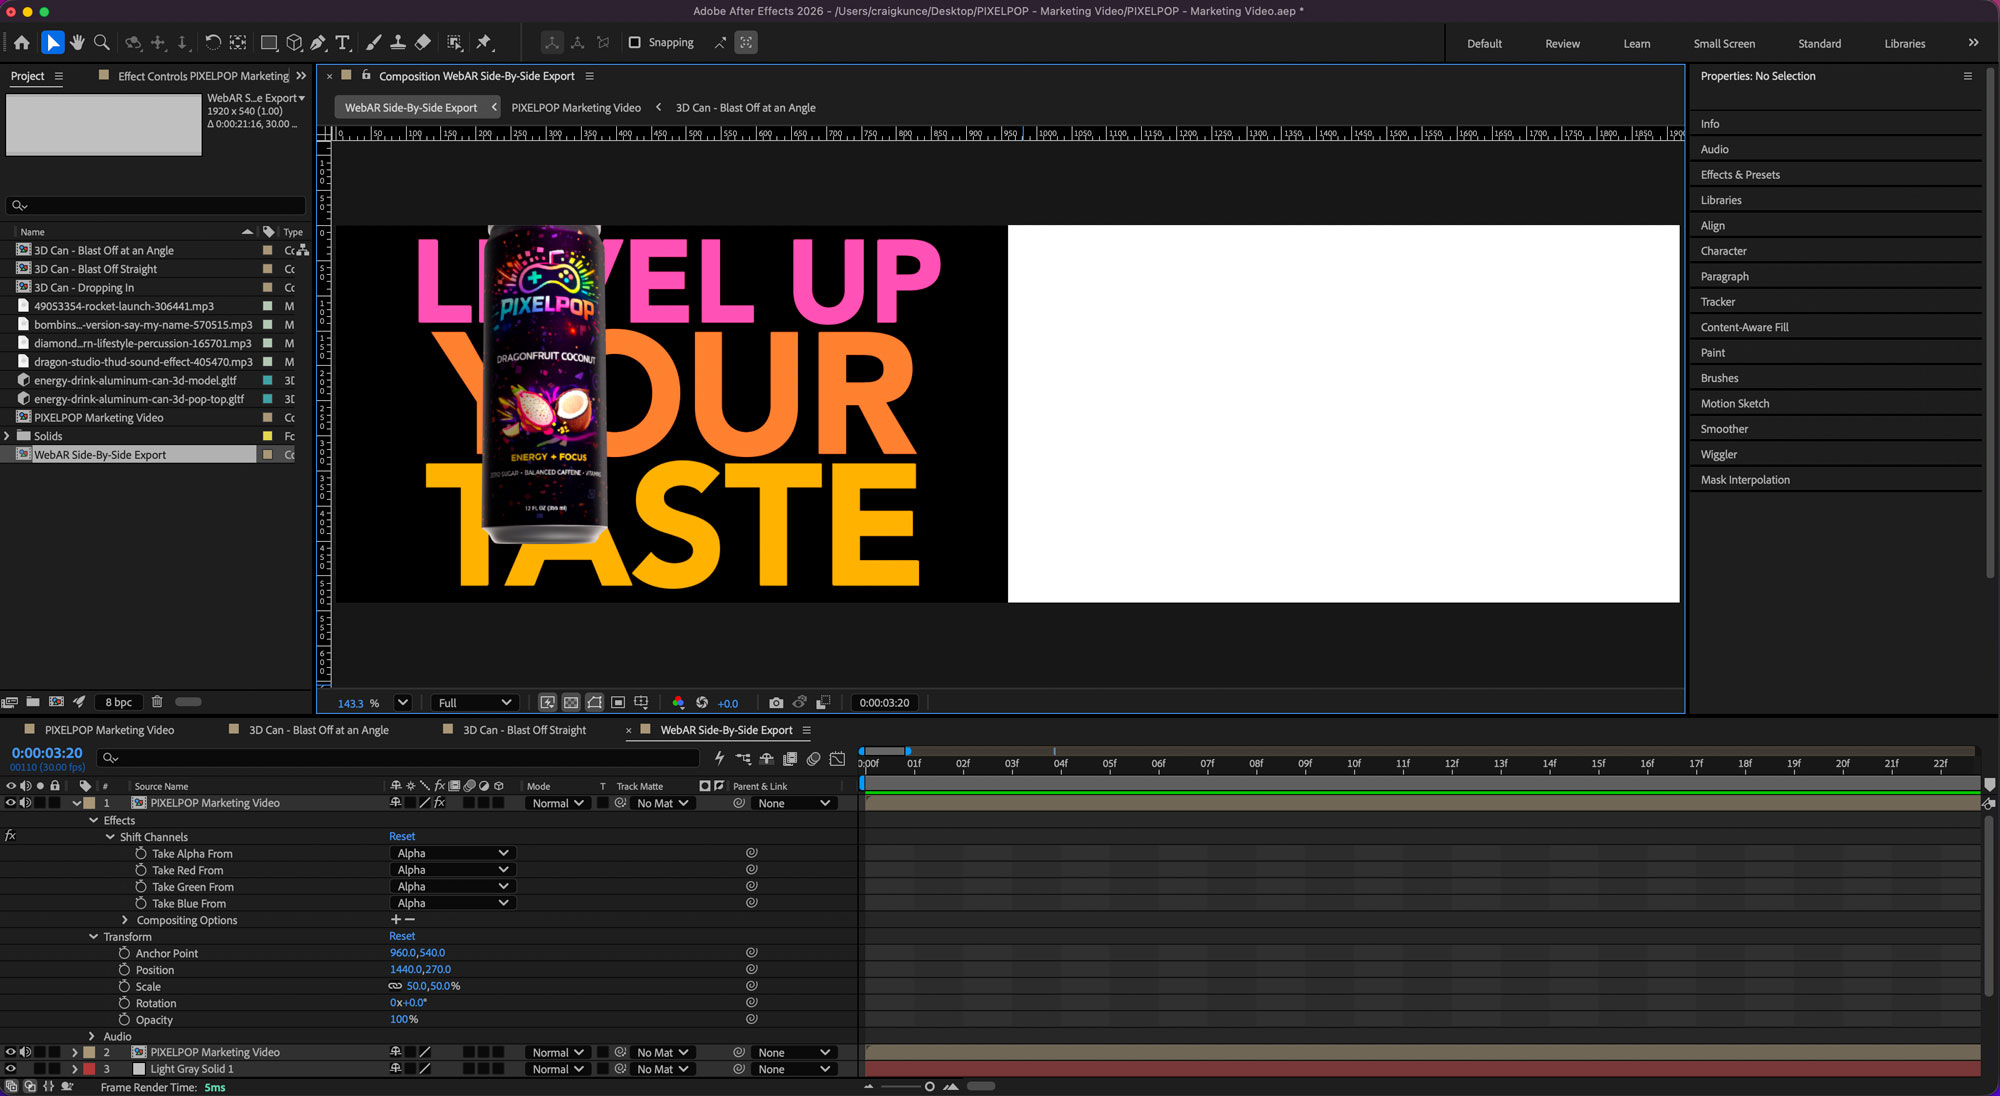This screenshot has height=1096, width=2000.
Task: Select the Brush tool
Action: [373, 42]
